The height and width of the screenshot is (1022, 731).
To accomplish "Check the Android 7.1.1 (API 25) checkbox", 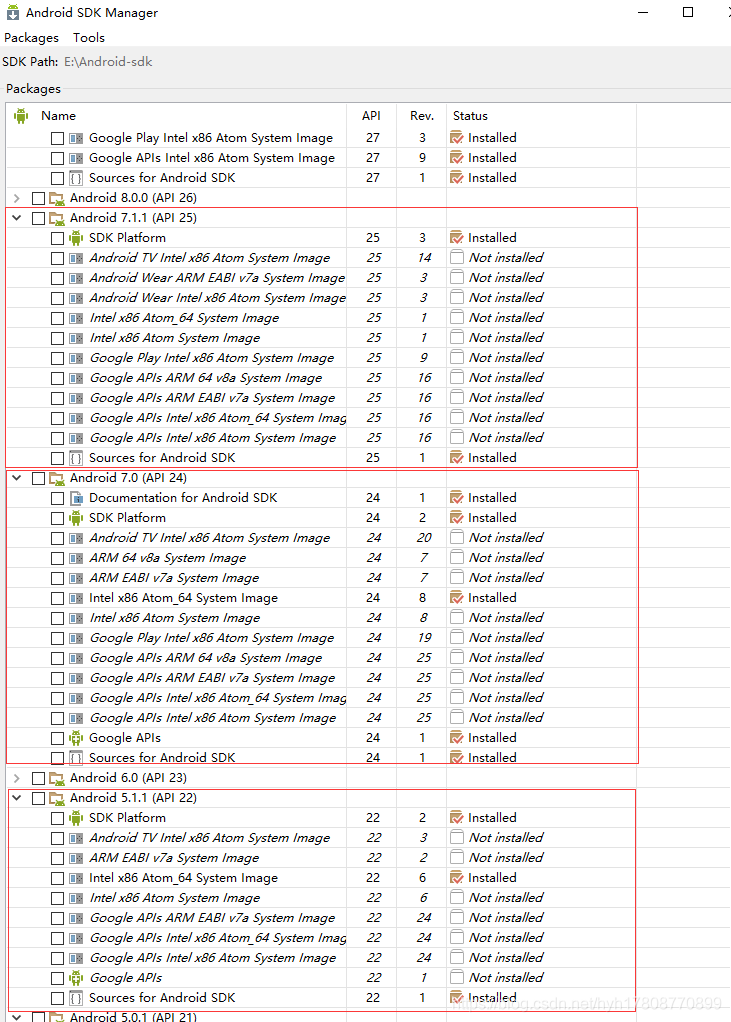I will point(38,218).
